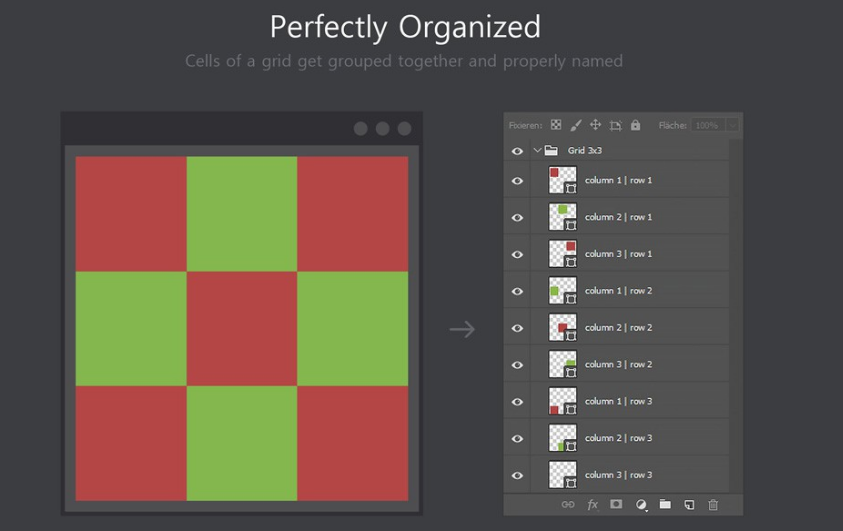Open the adjustment layer menu
This screenshot has height=531, width=843.
[x=641, y=505]
